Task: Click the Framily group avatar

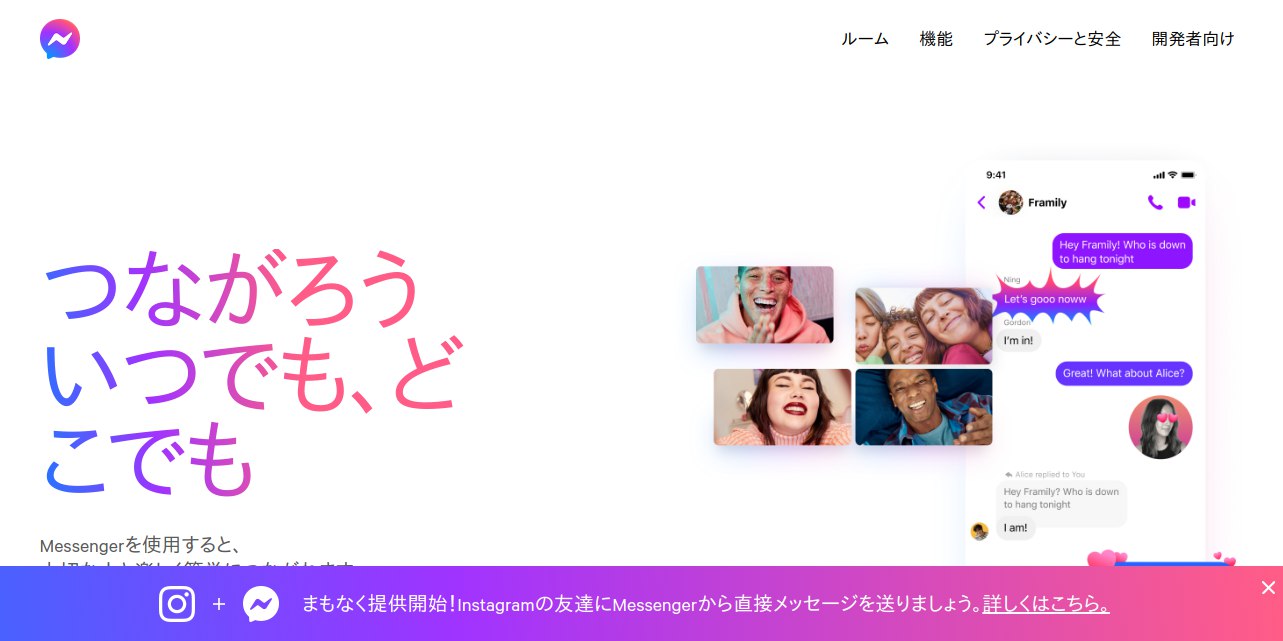Action: point(1011,202)
